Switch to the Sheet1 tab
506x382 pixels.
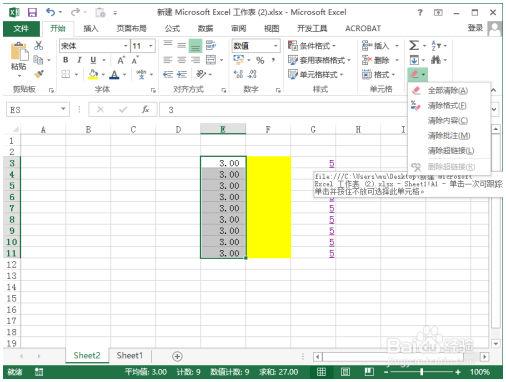coord(130,356)
